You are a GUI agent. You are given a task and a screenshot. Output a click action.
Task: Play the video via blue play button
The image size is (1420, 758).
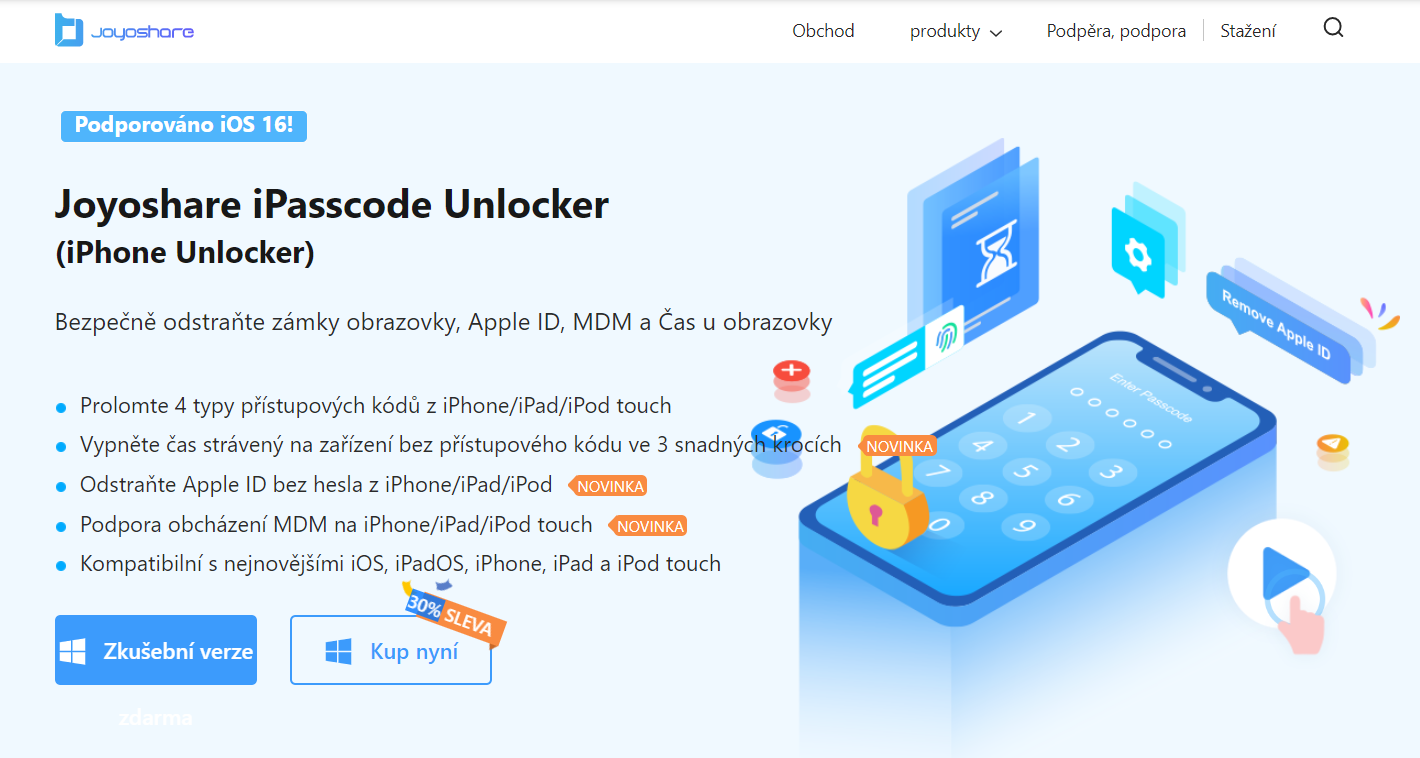click(x=1283, y=573)
